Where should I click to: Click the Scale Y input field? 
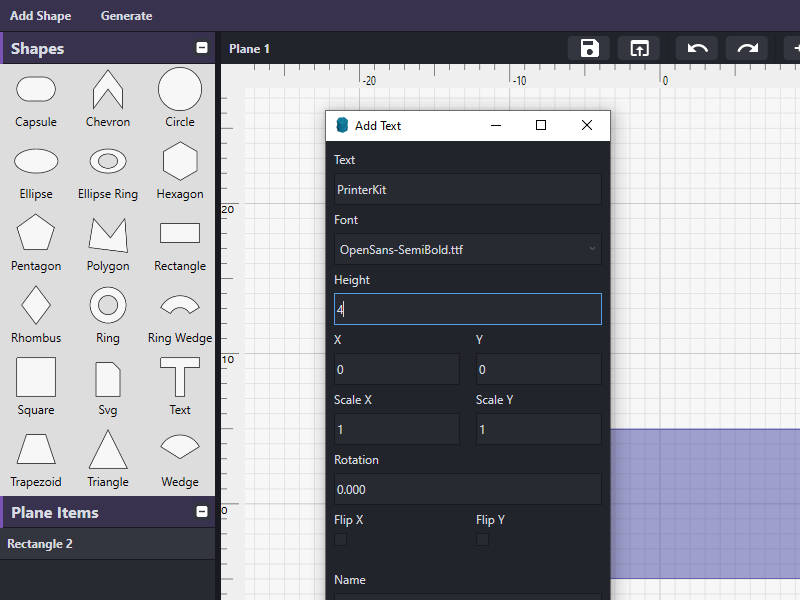[x=539, y=430]
